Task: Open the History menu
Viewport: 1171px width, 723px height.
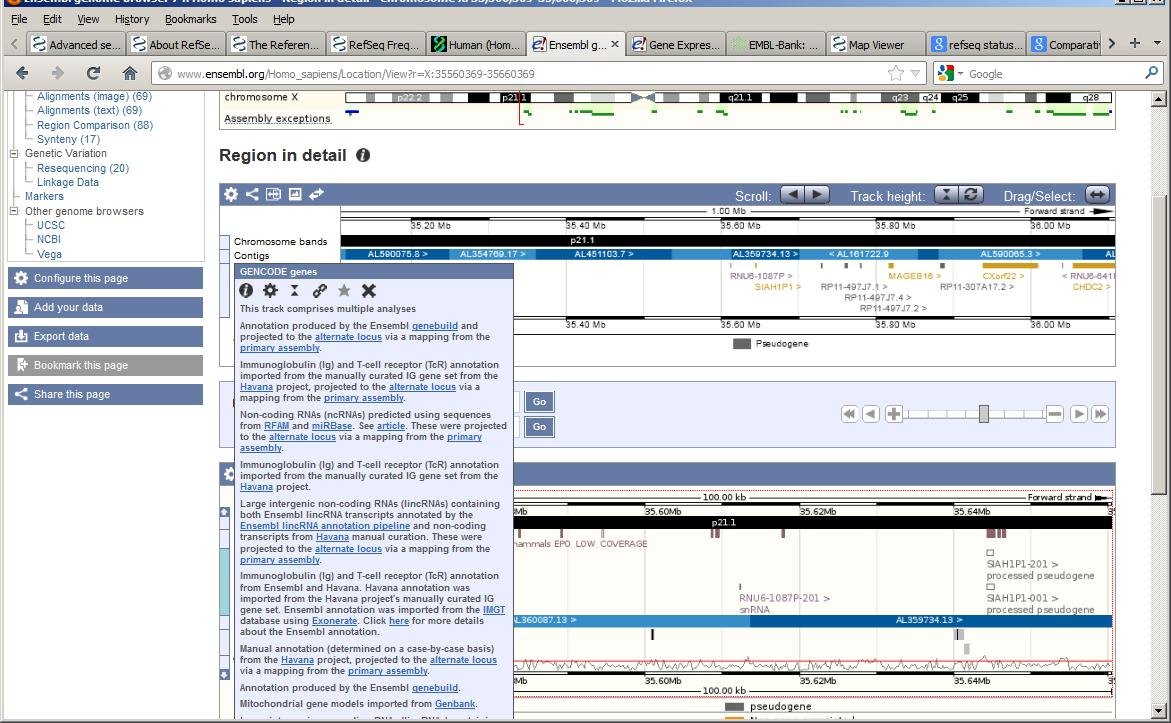Action: (132, 19)
